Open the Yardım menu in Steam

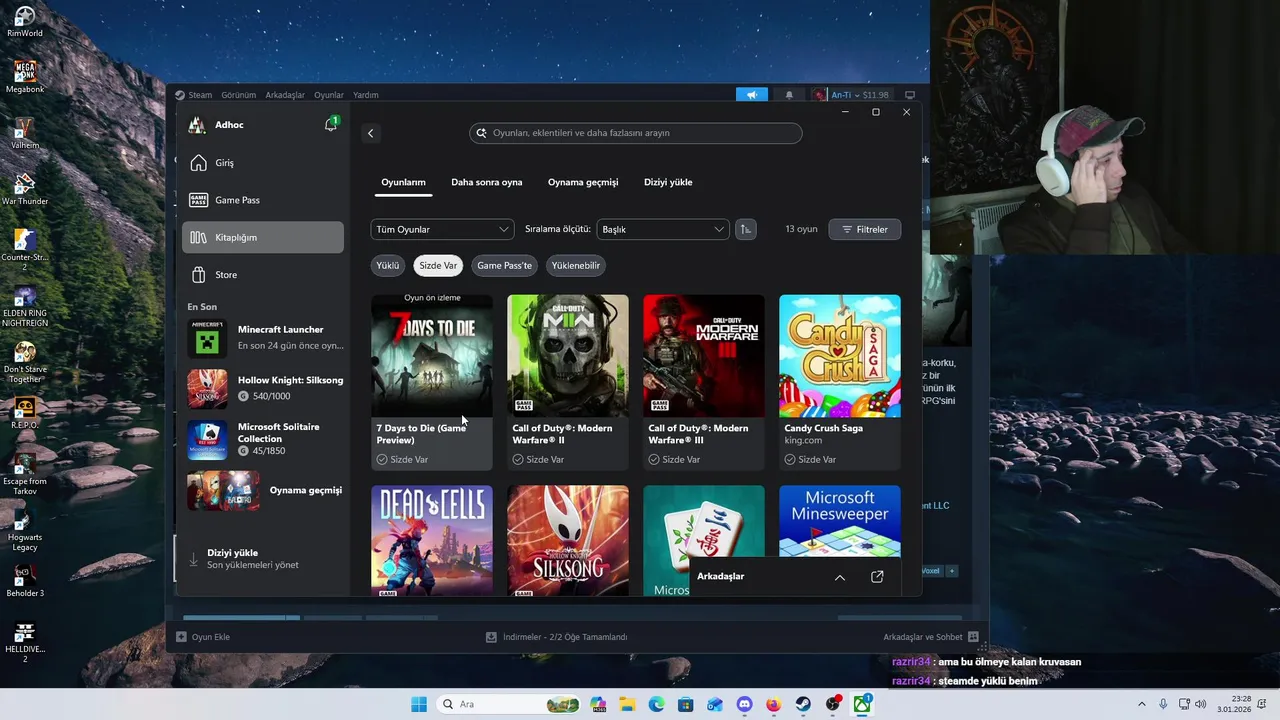pyautogui.click(x=366, y=95)
